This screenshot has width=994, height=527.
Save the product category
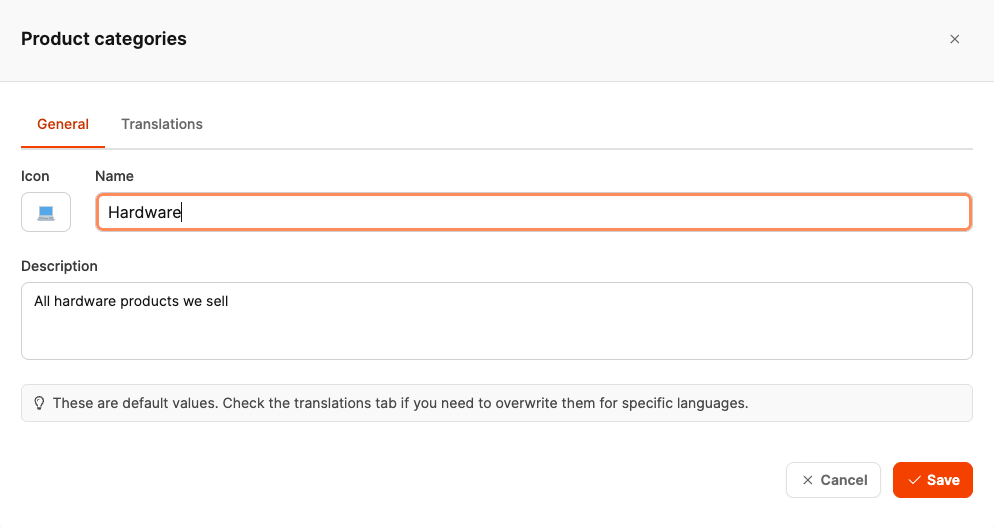[932, 480]
